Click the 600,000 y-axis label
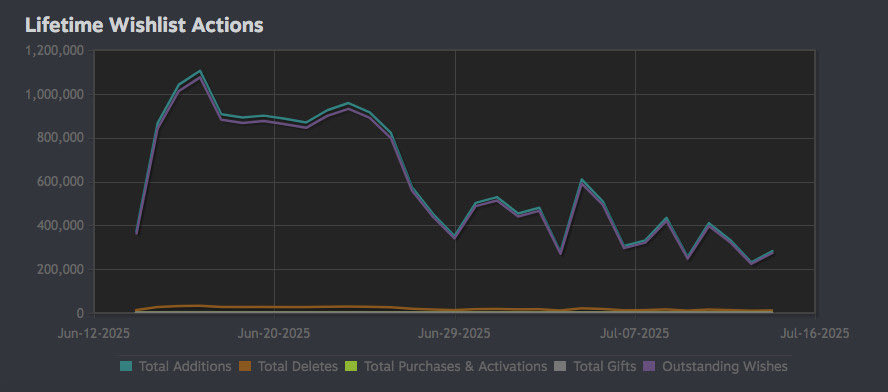Screen dimensions: 888x392 tap(61, 182)
